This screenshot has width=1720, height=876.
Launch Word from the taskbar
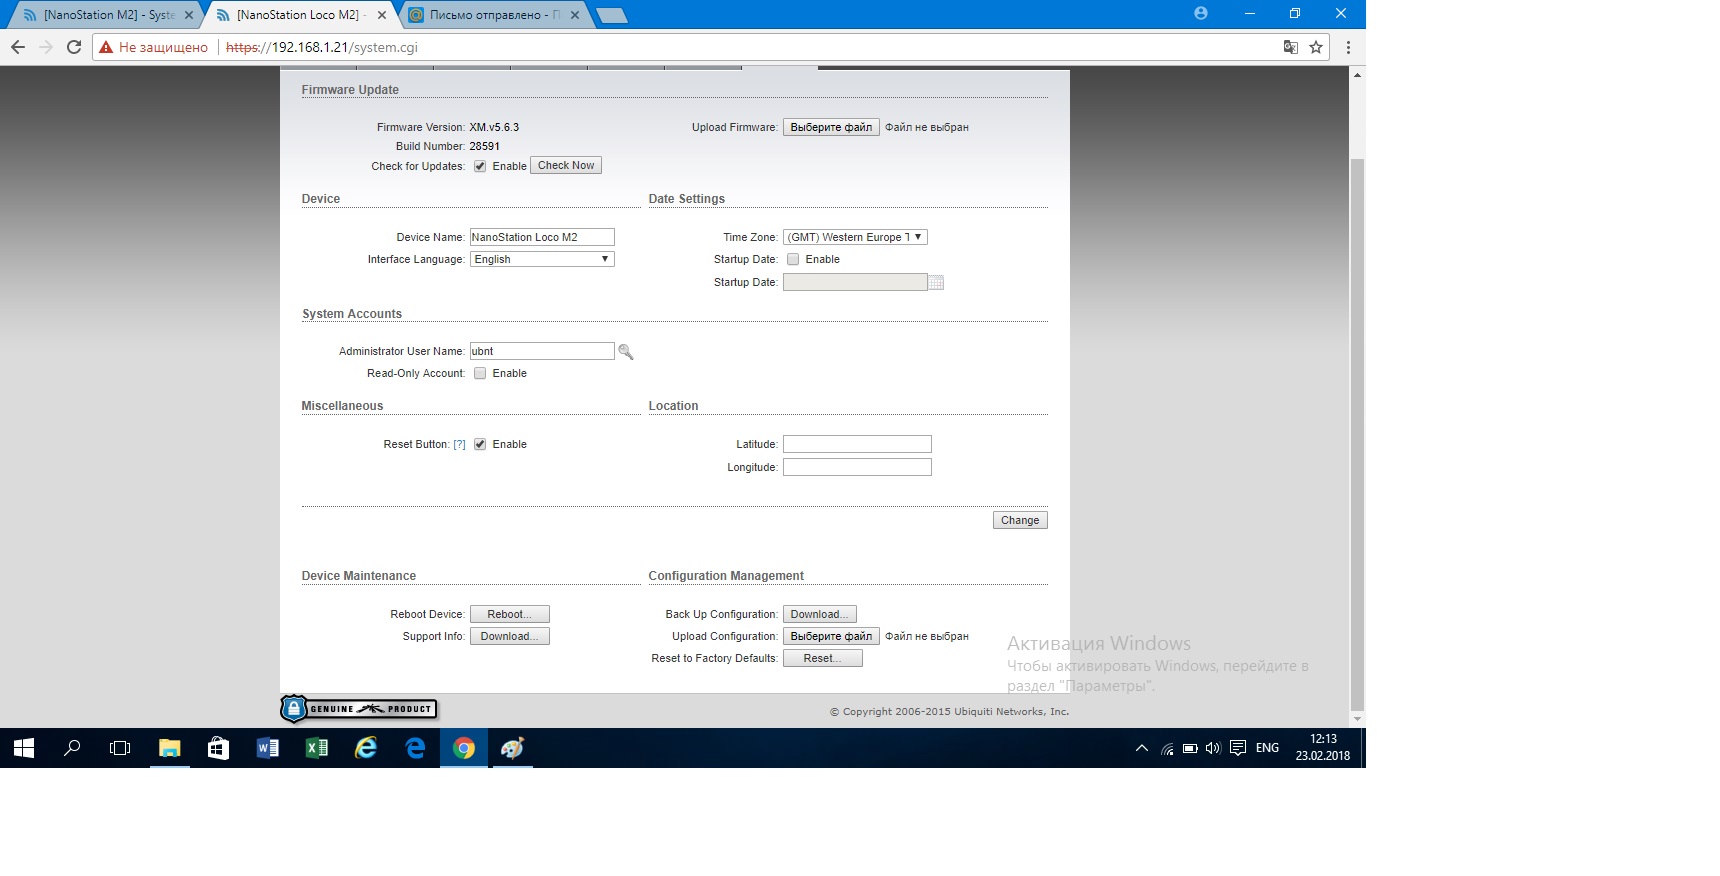(267, 748)
